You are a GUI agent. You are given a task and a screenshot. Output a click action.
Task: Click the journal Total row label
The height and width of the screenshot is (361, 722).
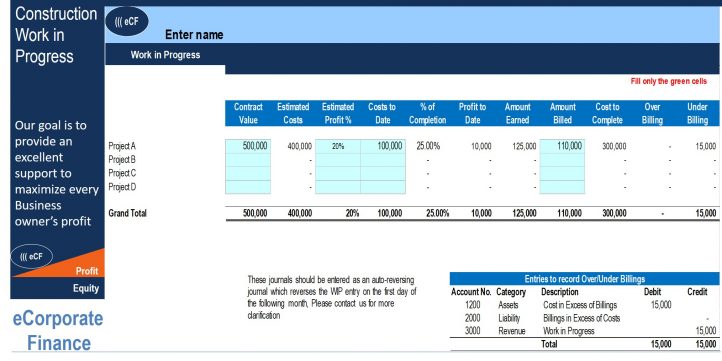click(x=549, y=344)
